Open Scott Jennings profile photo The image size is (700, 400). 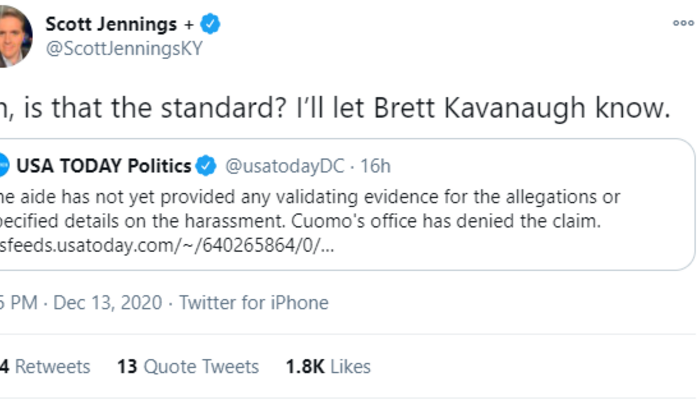click(14, 36)
